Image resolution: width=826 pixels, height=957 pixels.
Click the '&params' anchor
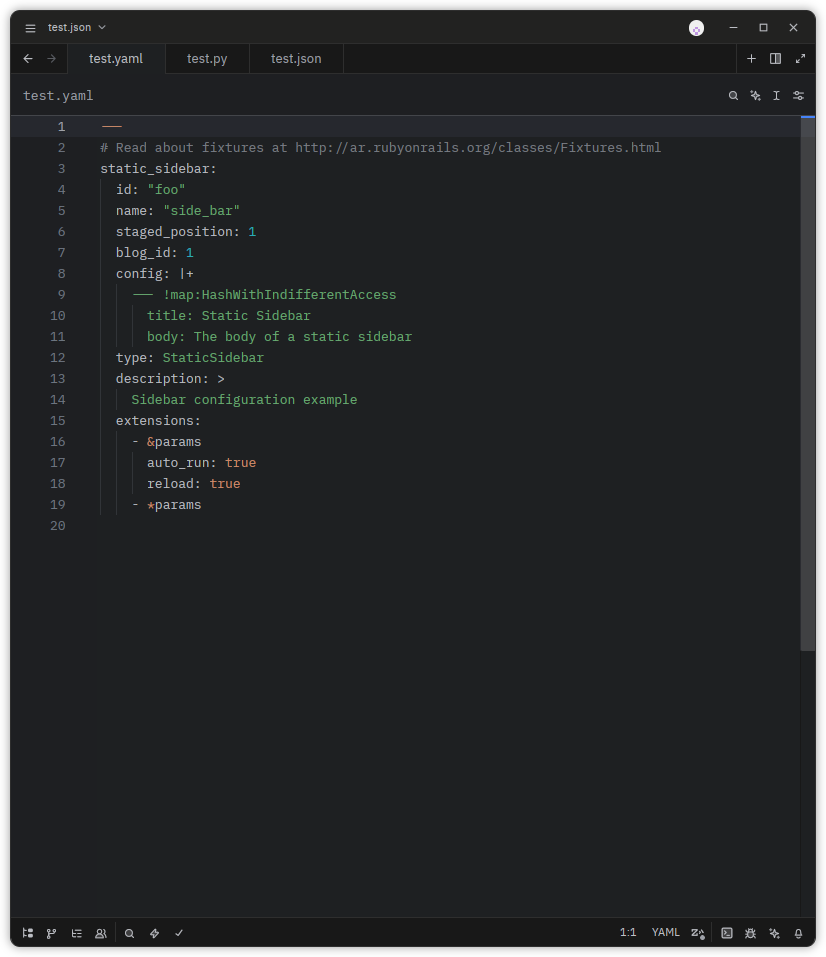click(x=174, y=442)
